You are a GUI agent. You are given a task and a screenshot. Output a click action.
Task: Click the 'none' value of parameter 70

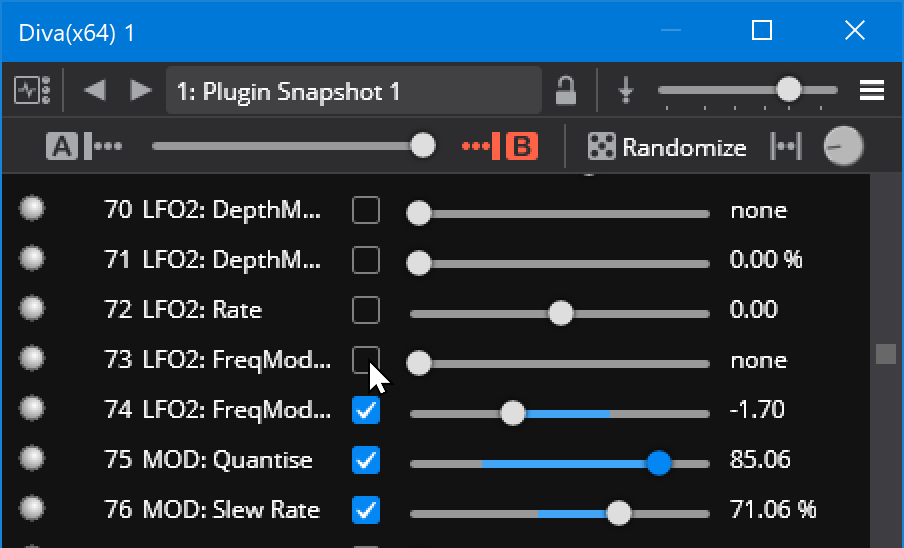click(x=758, y=211)
